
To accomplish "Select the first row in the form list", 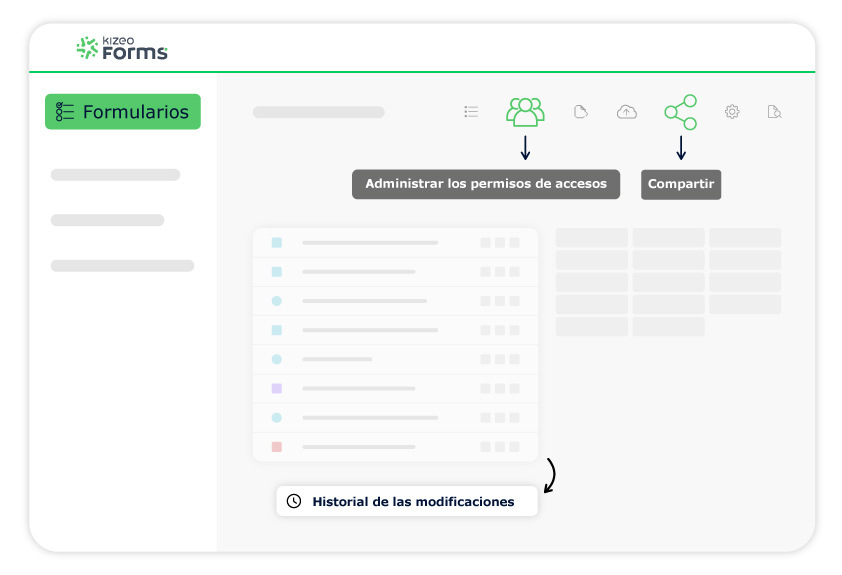I will pyautogui.click(x=395, y=242).
